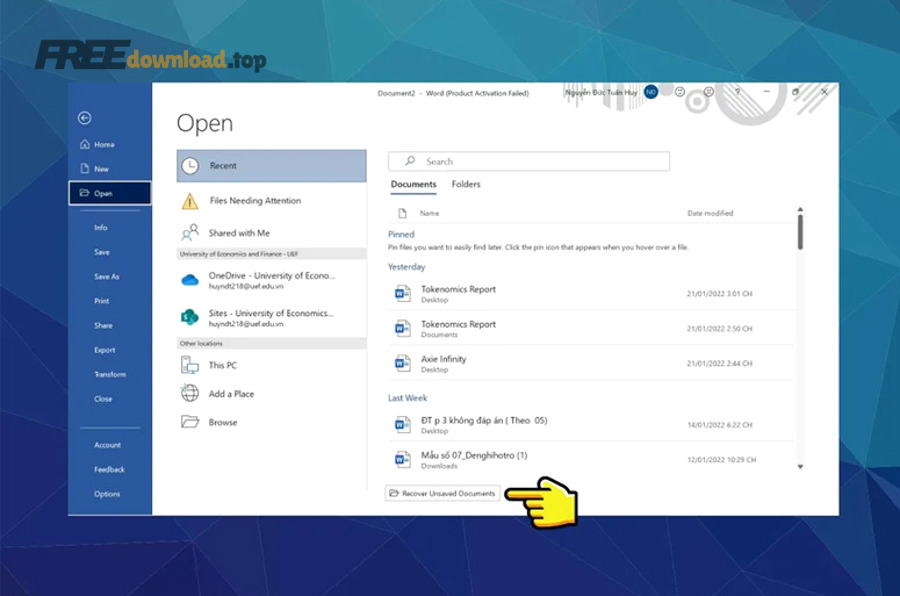
Task: Select Open in the sidebar
Action: click(110, 193)
